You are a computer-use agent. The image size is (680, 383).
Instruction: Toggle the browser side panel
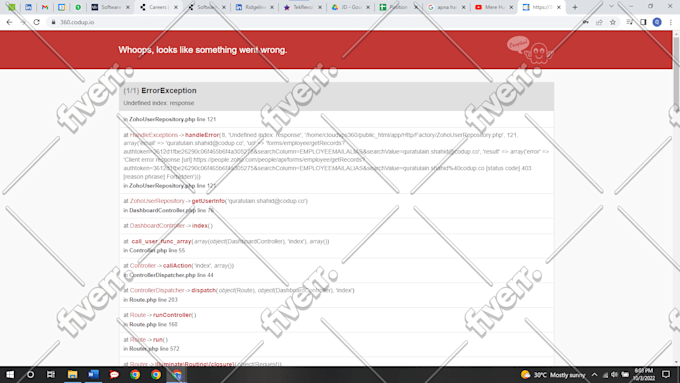643,22
